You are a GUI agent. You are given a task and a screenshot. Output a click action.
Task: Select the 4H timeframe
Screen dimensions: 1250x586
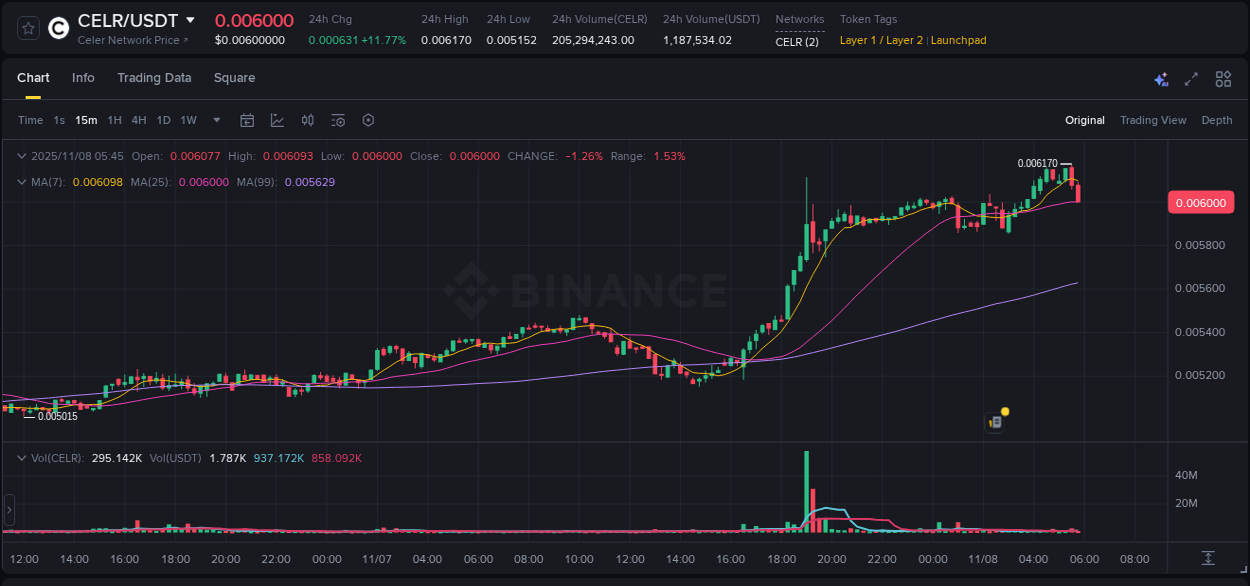tap(139, 120)
